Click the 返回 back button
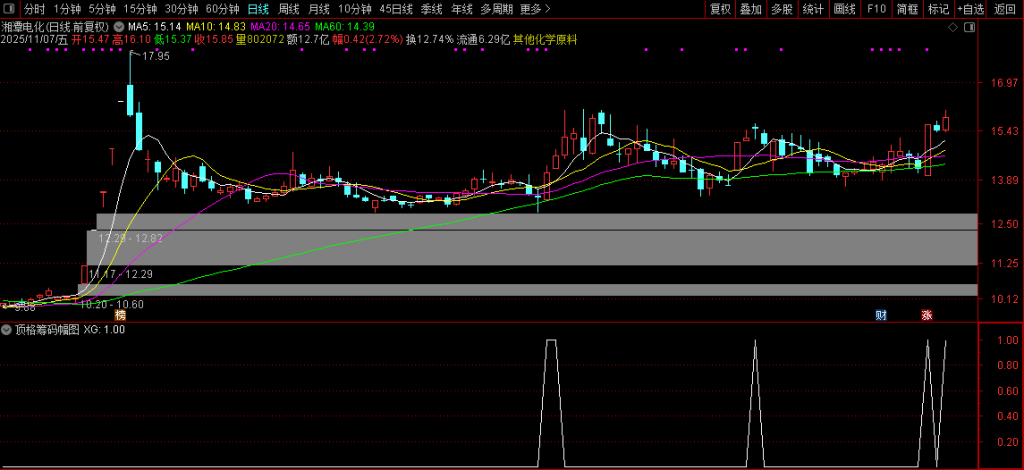This screenshot has height=470, width=1024. [x=1004, y=9]
